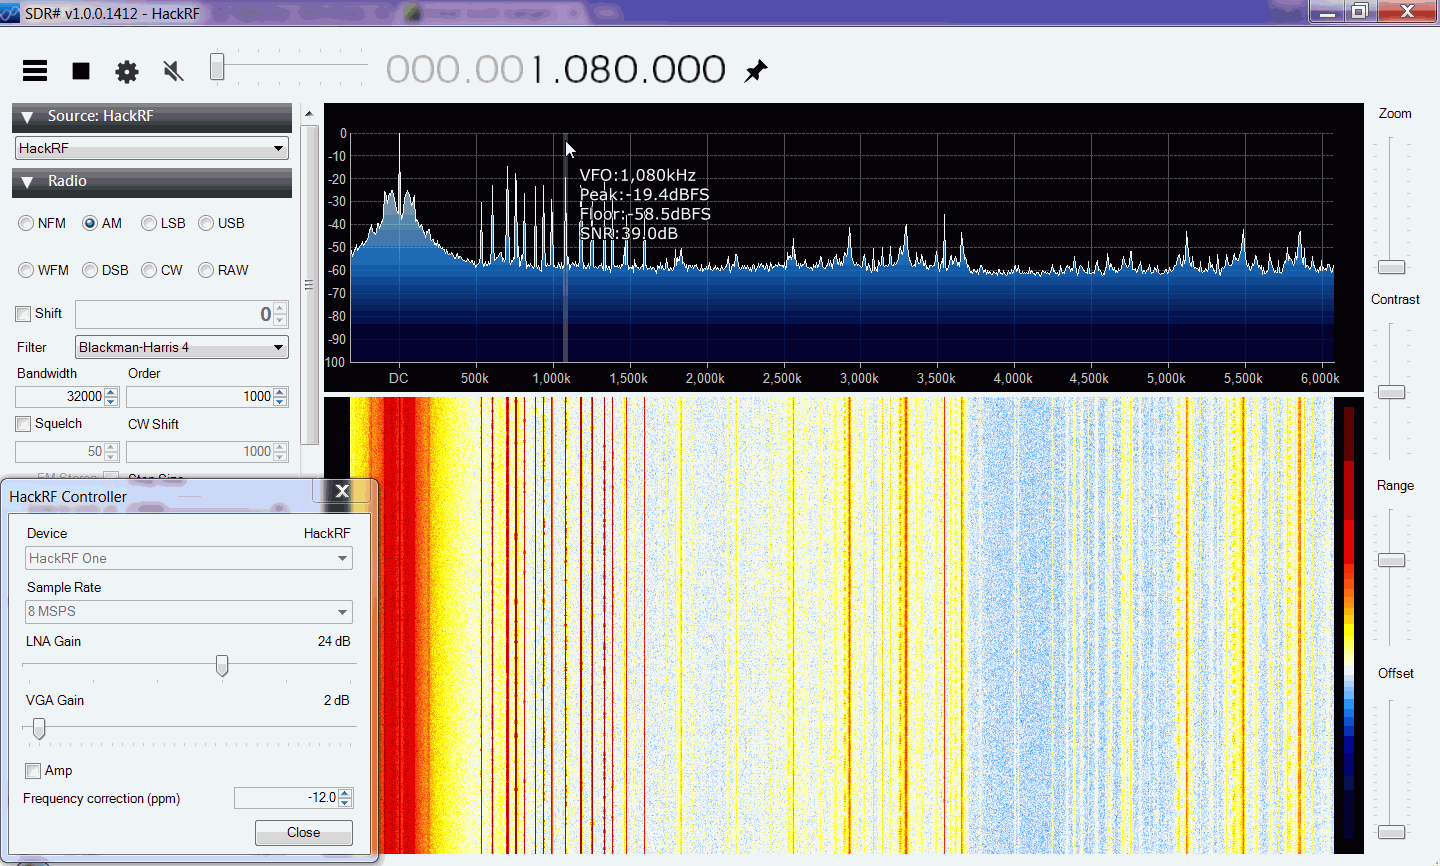Click the volume slider in the top toolbar

[x=217, y=67]
